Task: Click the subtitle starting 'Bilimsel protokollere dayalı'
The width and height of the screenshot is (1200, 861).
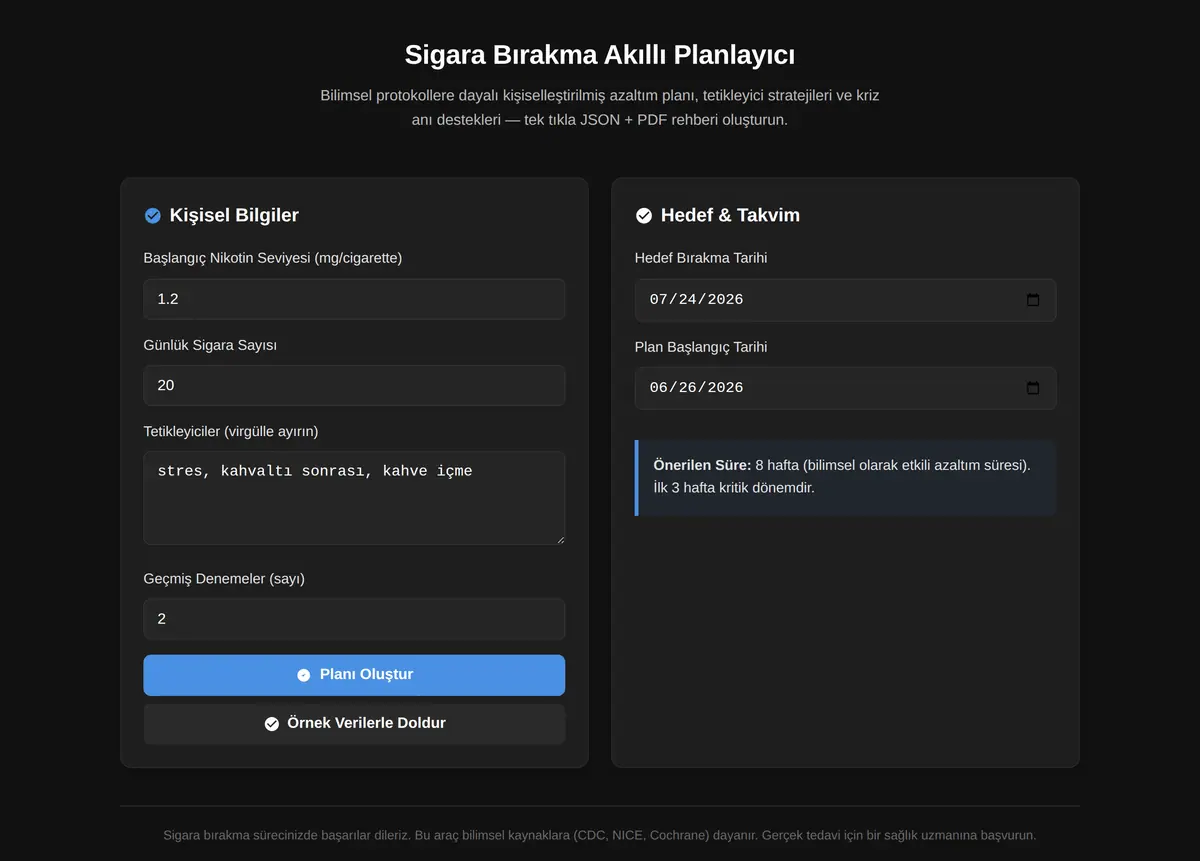Action: pos(600,108)
